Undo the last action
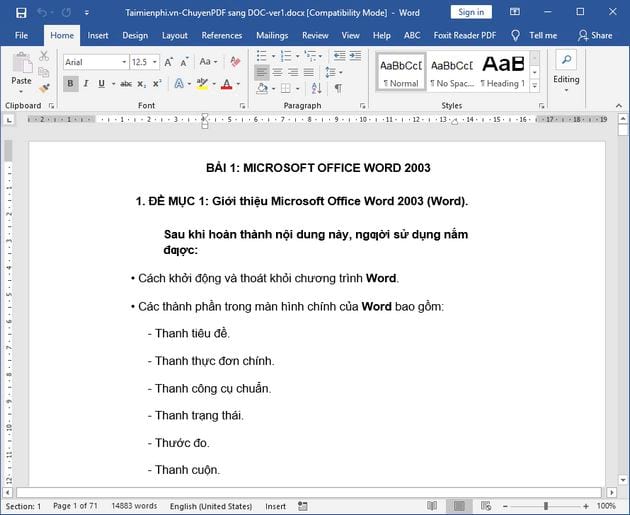 (41, 13)
